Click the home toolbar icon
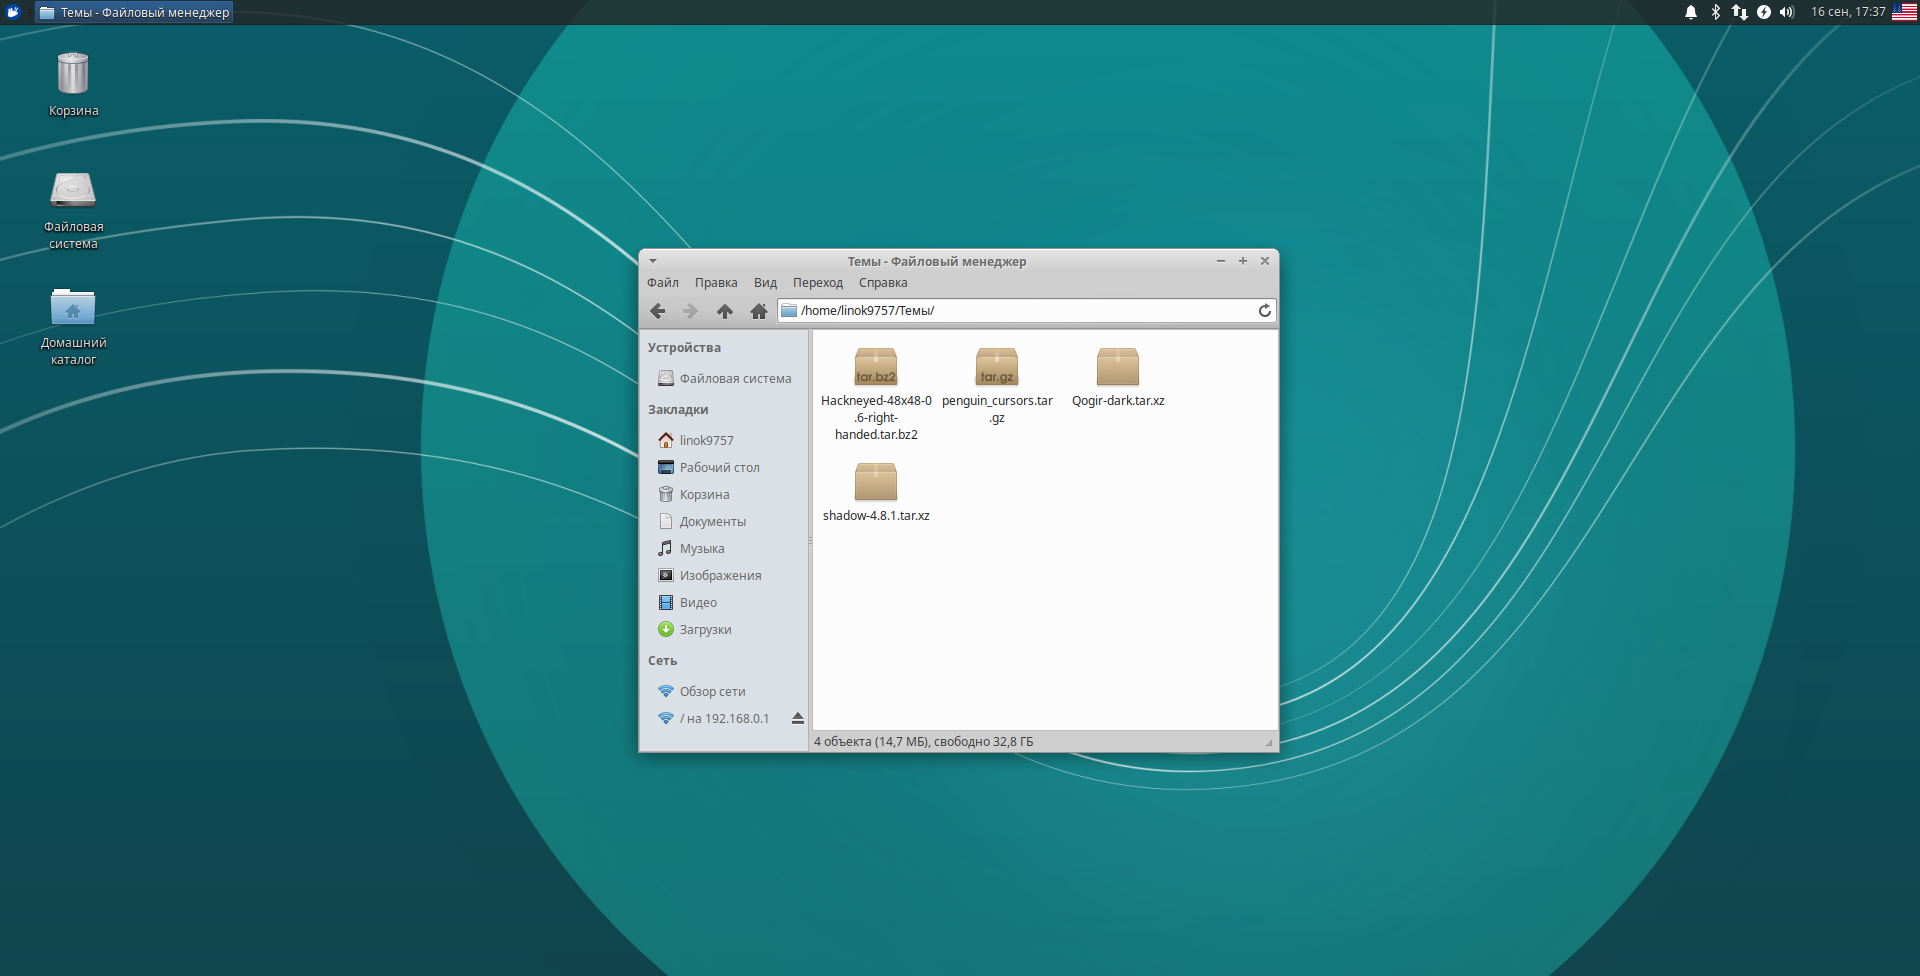The width and height of the screenshot is (1920, 976). click(x=759, y=311)
